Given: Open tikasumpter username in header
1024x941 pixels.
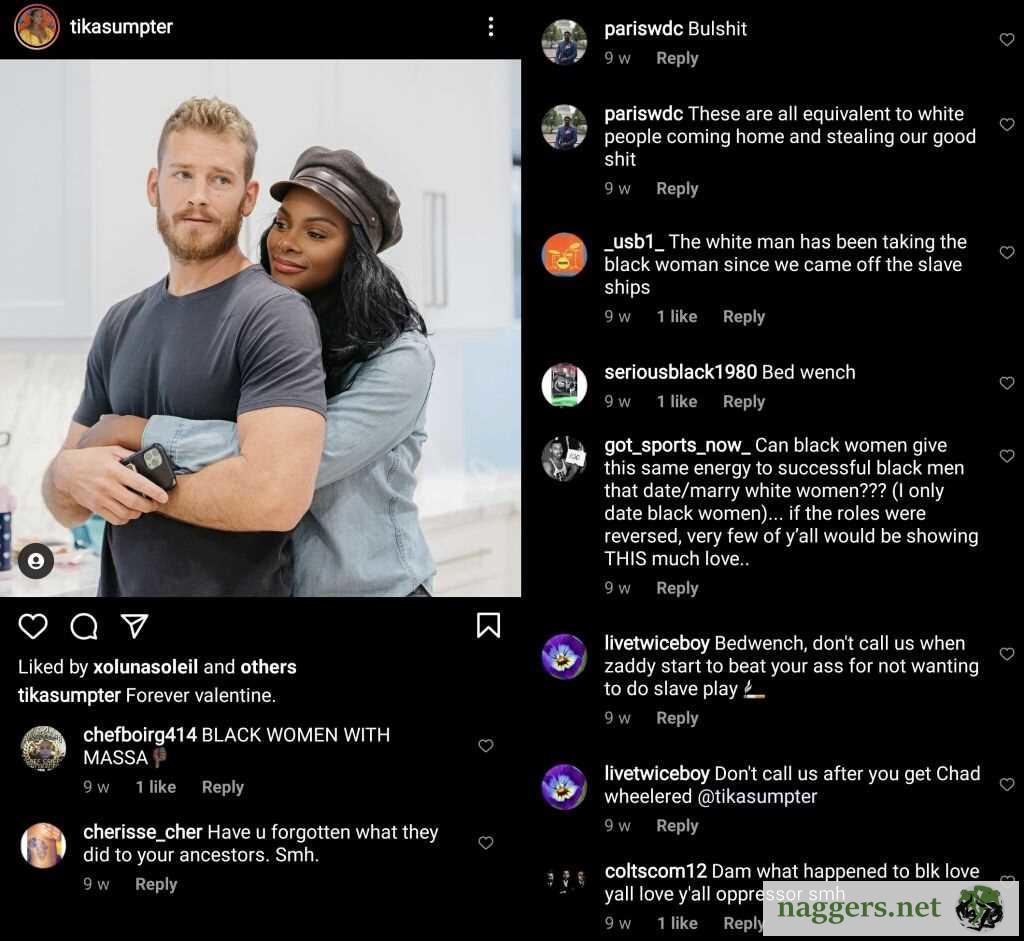Looking at the screenshot, I should [121, 27].
